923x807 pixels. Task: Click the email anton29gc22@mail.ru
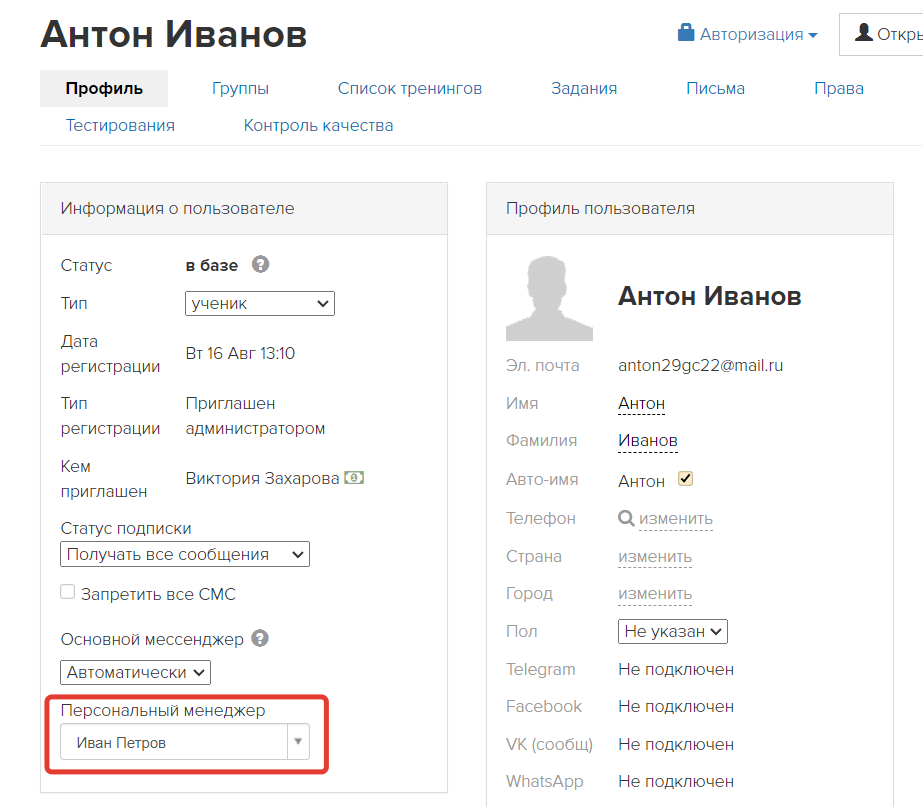pos(700,366)
